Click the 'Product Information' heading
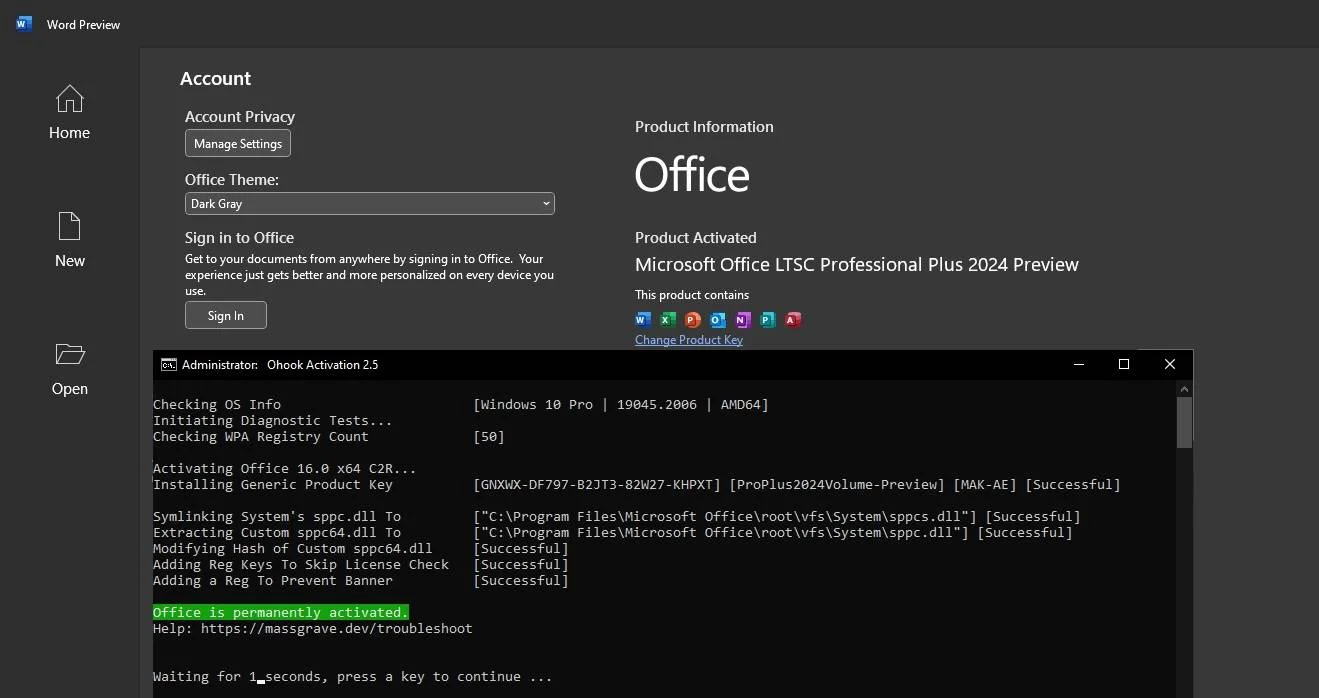Image resolution: width=1319 pixels, height=698 pixels. [704, 127]
